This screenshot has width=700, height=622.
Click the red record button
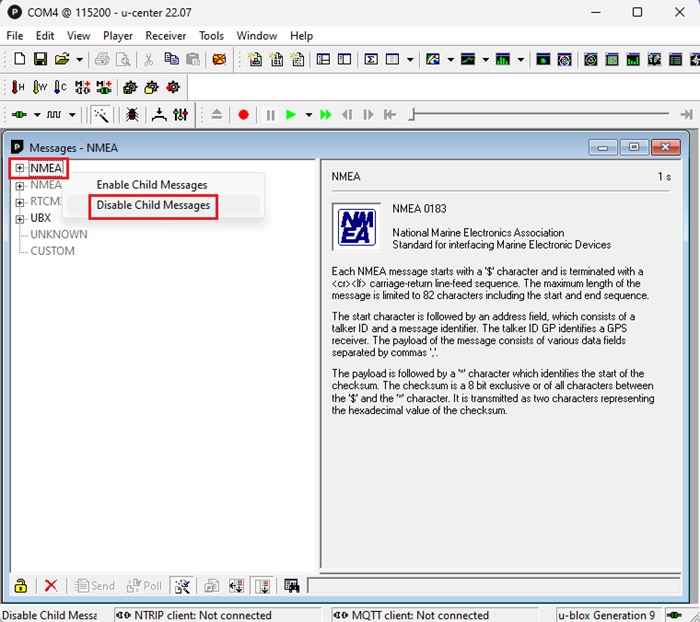243,115
